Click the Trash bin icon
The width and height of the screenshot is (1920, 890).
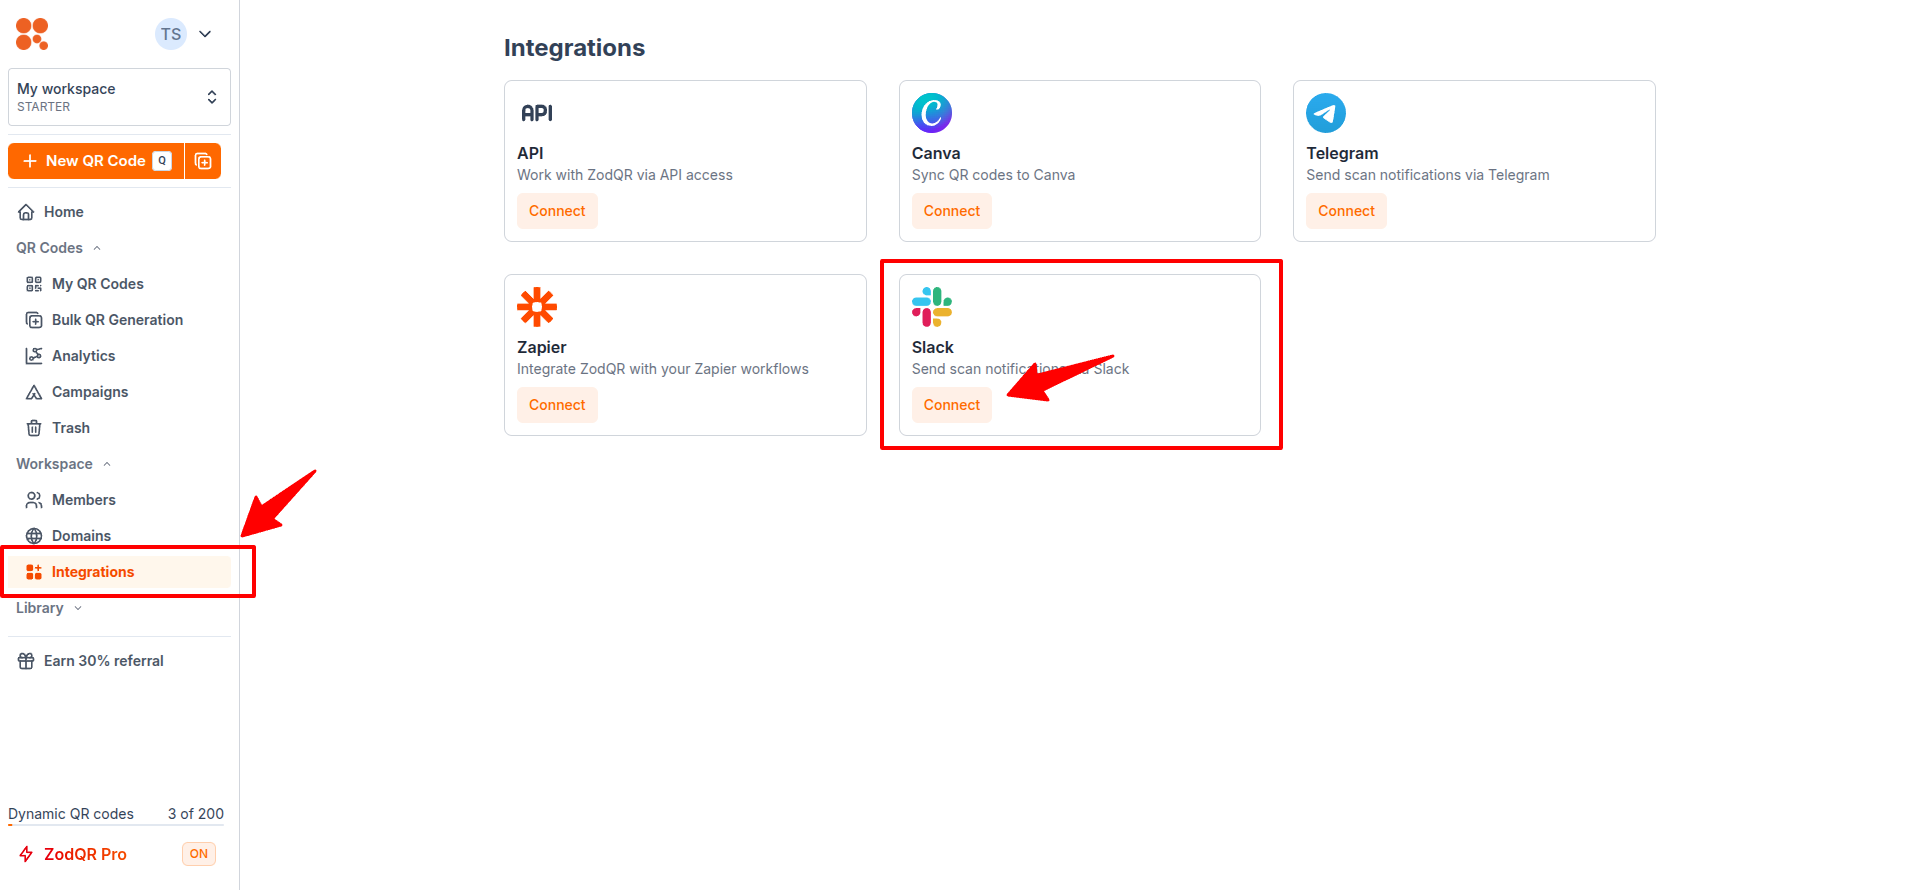pos(34,428)
